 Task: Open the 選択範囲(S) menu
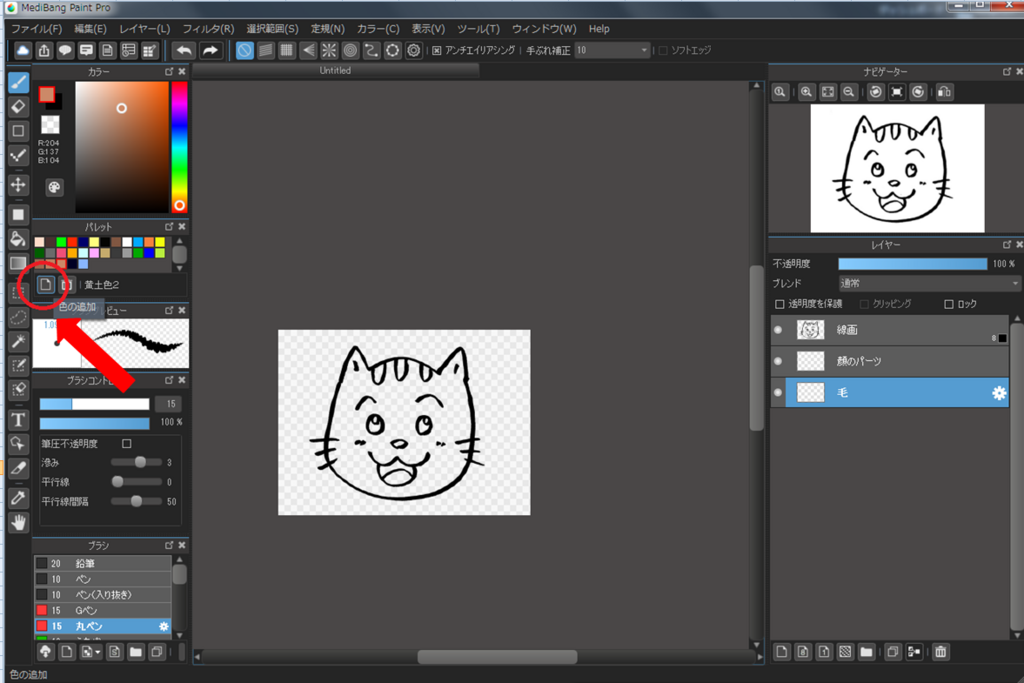coord(272,29)
